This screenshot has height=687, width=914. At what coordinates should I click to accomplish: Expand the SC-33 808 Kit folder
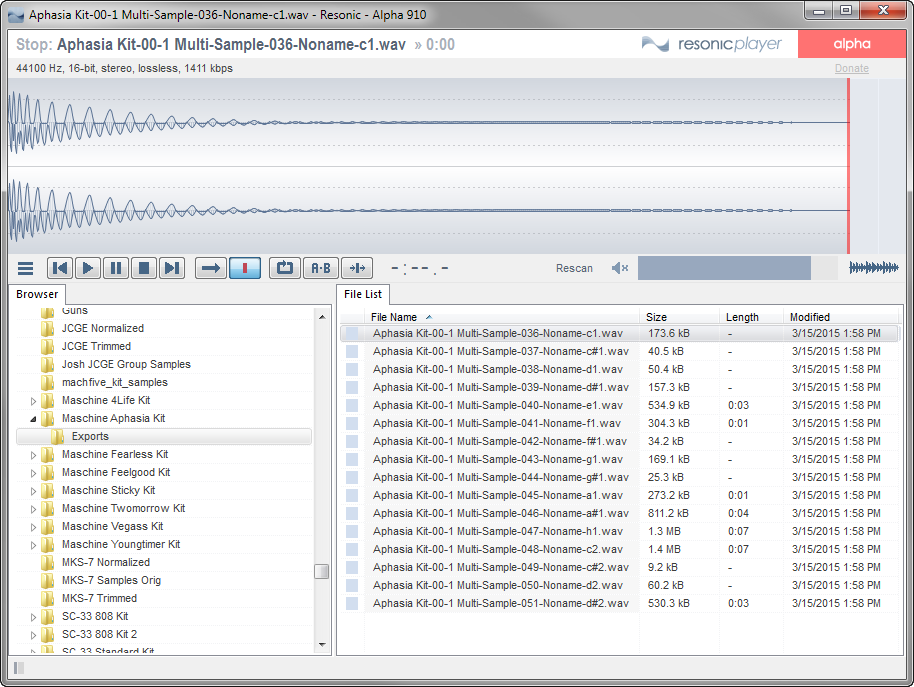[33, 617]
